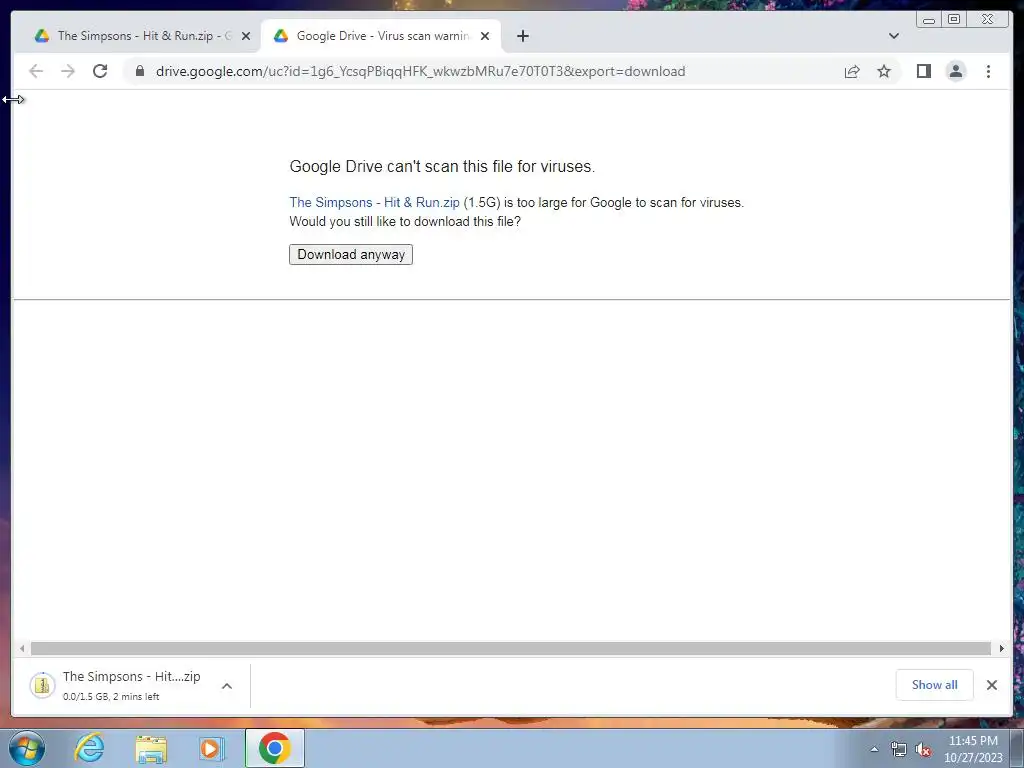View site info via the lock icon
Viewport: 1024px width, 768px height.
pos(140,71)
